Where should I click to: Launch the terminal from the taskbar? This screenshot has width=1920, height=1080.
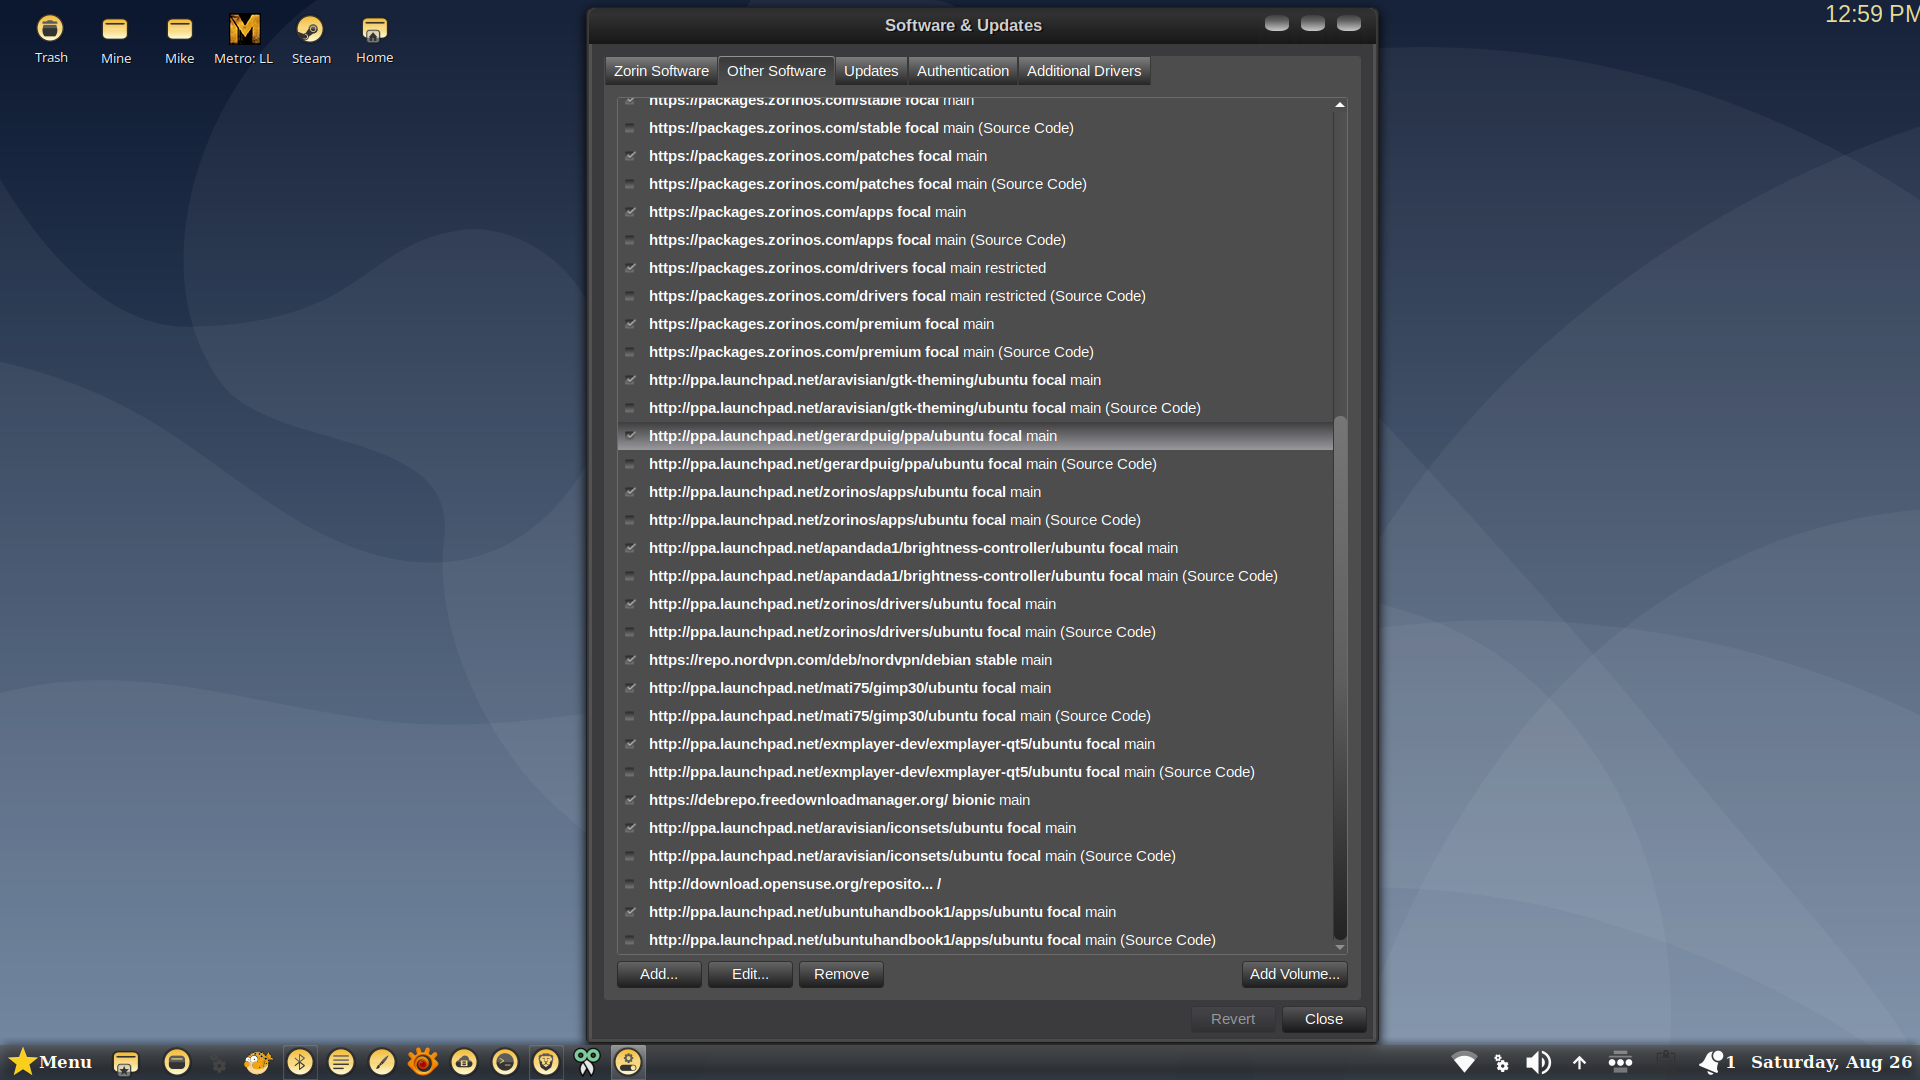[505, 1062]
